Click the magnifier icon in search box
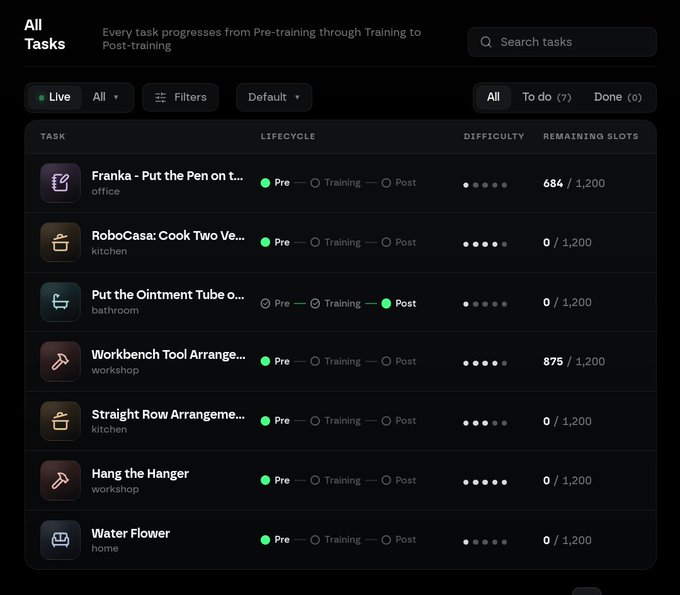Screen dimensions: 680x595 click(486, 42)
